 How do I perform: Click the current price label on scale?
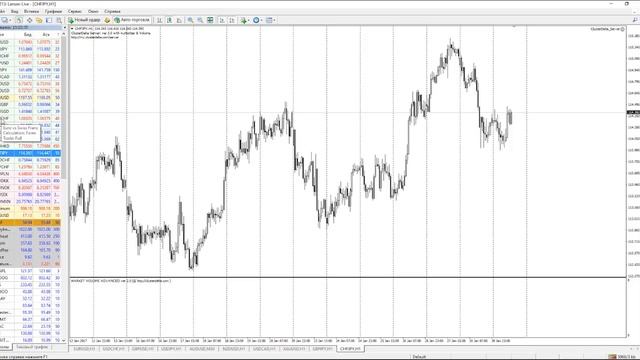click(633, 112)
